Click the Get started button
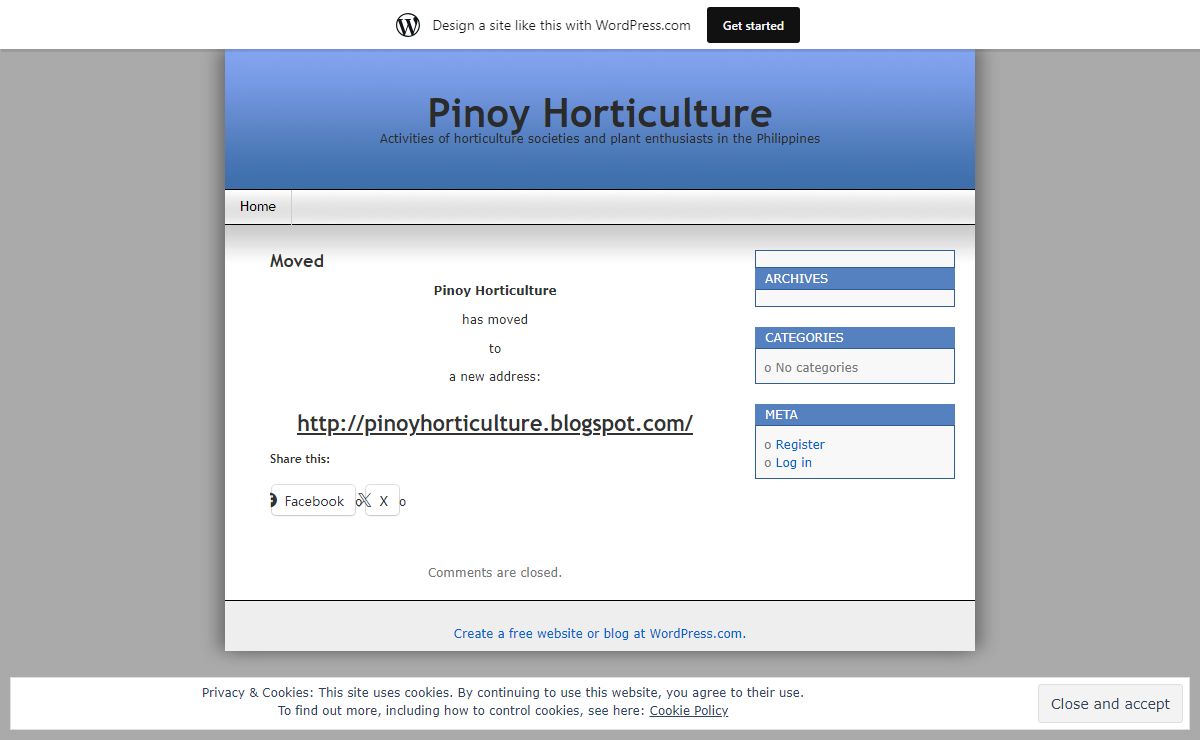 click(753, 25)
